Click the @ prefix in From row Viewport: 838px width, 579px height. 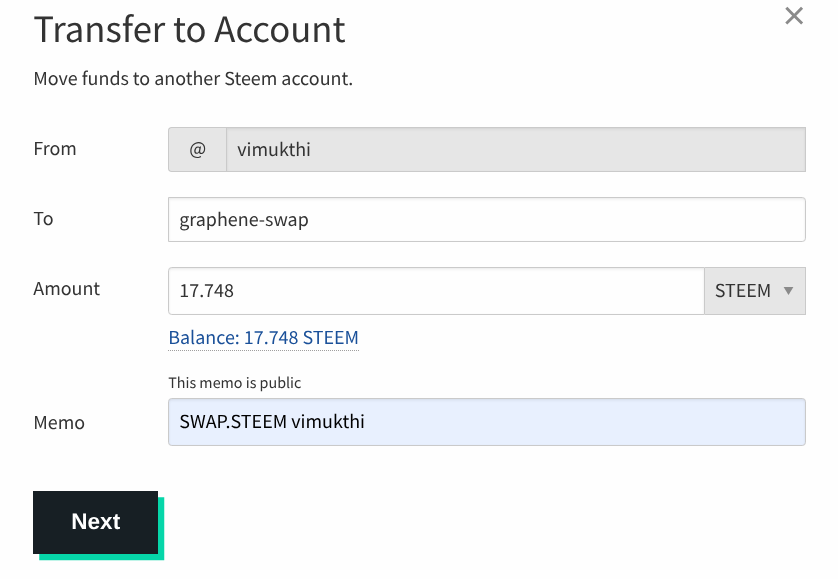click(197, 149)
